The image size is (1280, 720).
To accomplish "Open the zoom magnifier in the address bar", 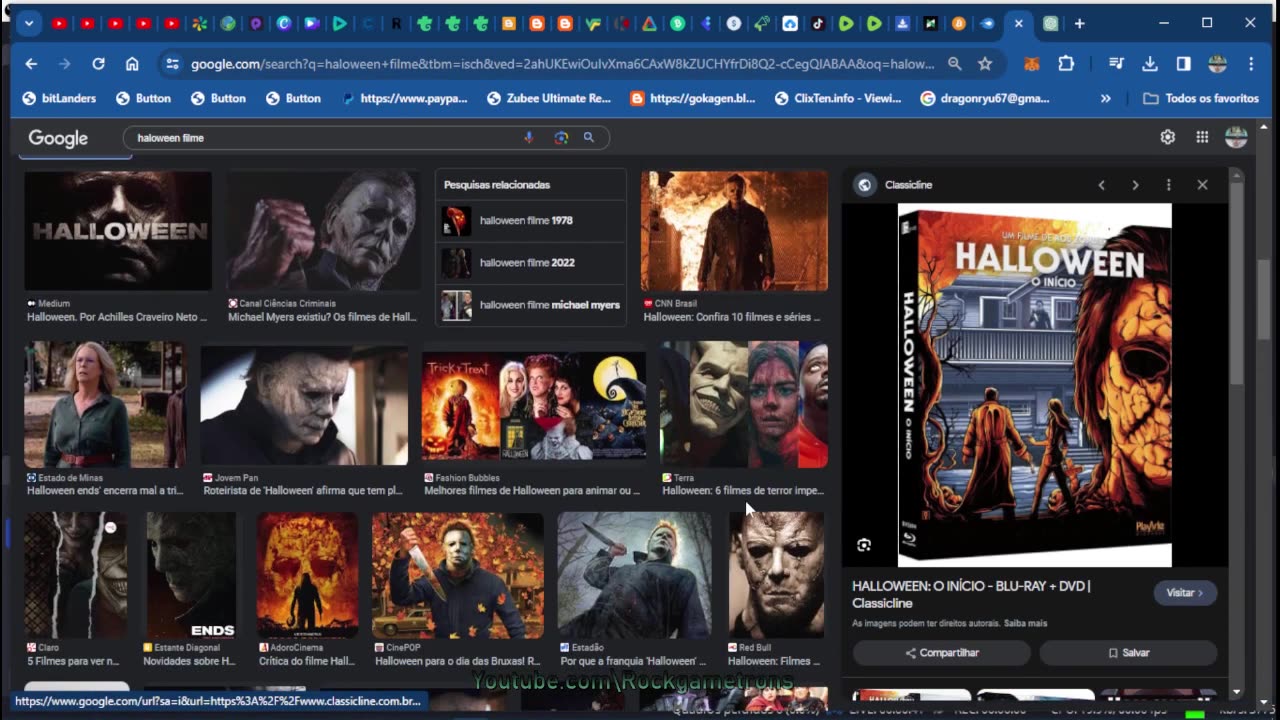I will click(954, 64).
